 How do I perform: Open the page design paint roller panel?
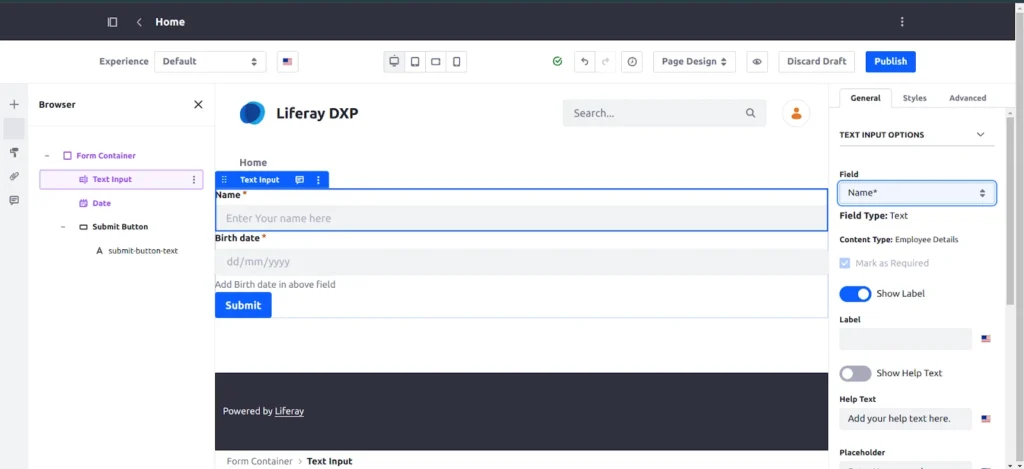pos(14,152)
